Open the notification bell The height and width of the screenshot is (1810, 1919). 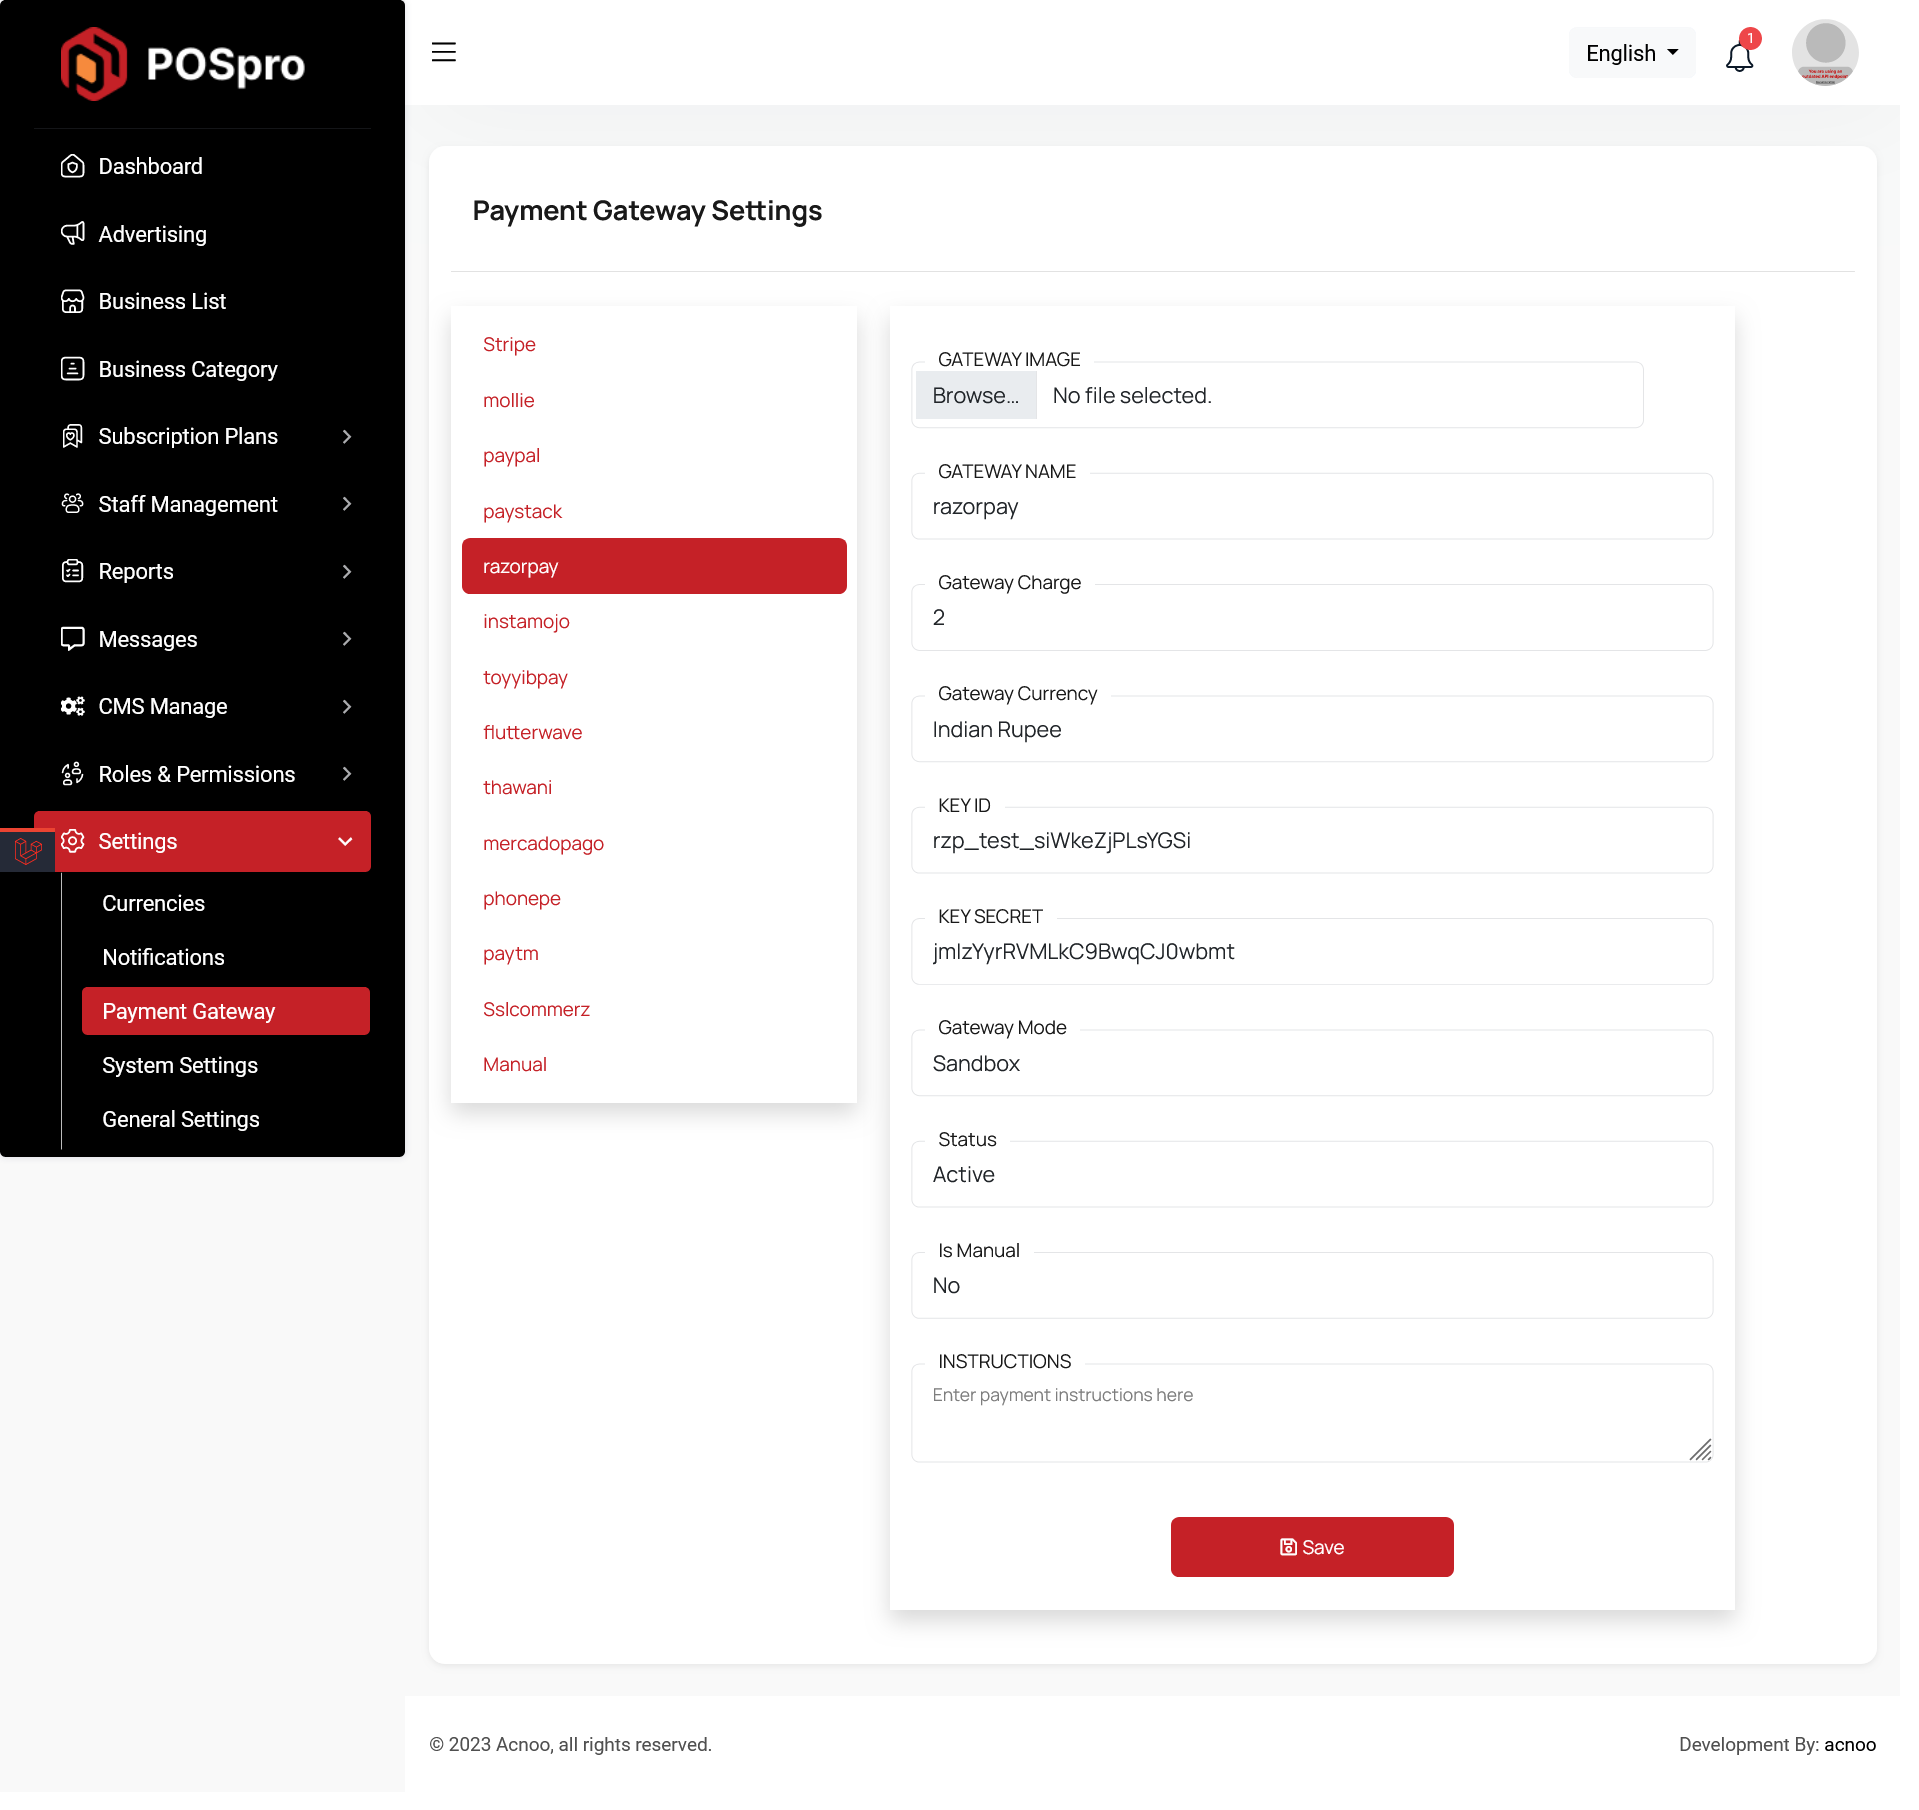[1739, 56]
